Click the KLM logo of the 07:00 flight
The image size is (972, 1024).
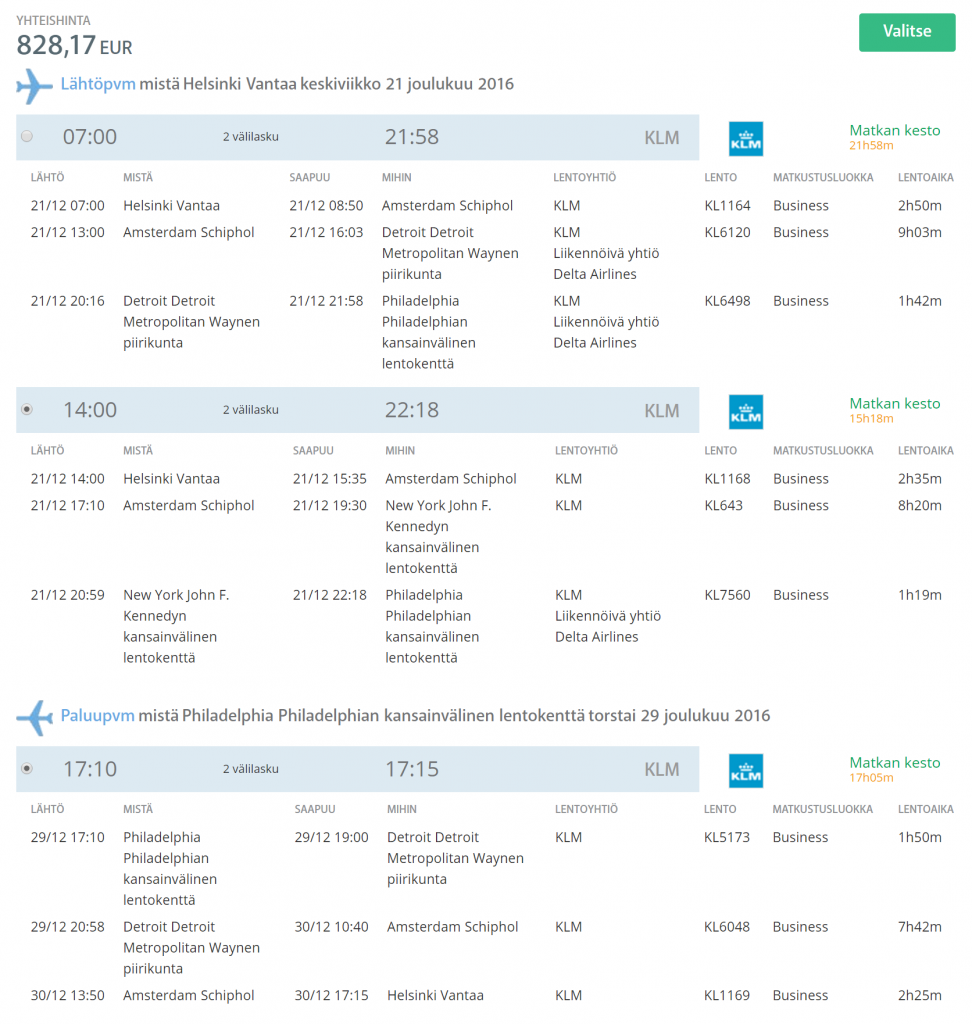pos(745,138)
